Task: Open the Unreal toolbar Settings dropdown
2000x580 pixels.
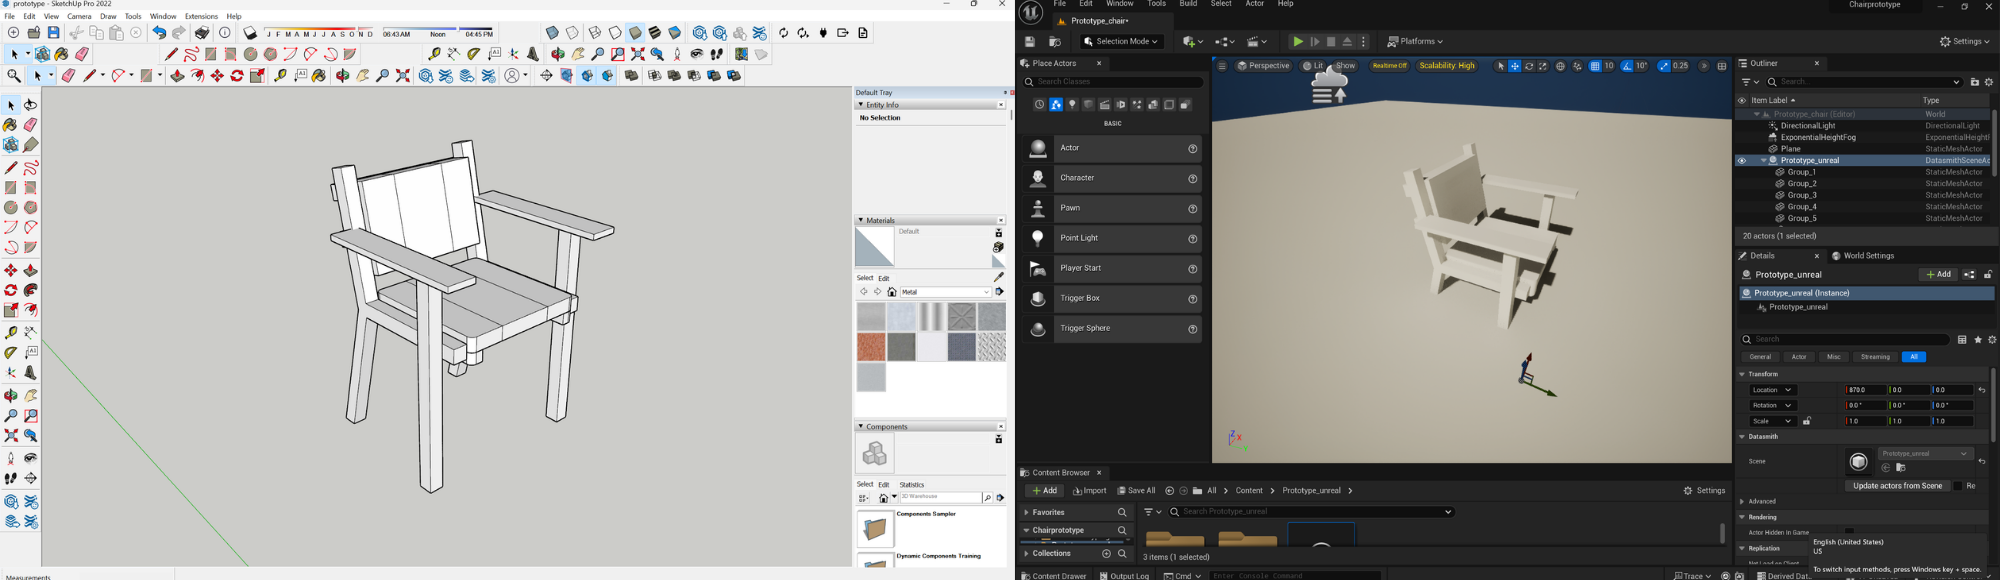Action: click(1965, 42)
